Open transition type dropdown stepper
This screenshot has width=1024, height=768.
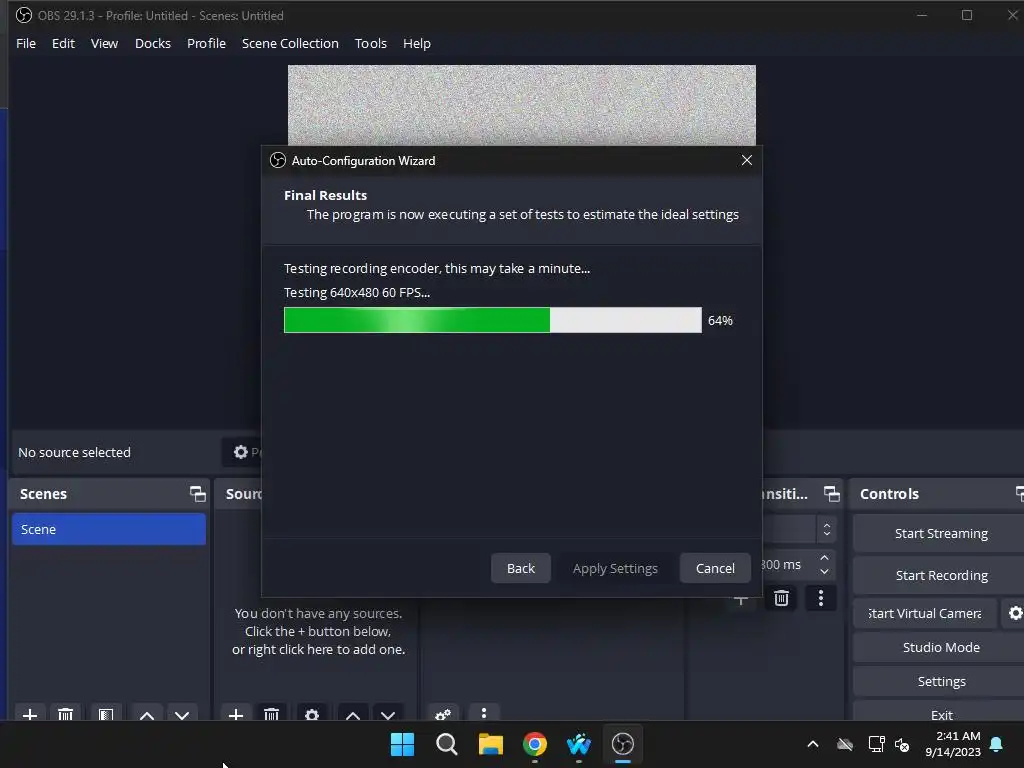click(827, 530)
